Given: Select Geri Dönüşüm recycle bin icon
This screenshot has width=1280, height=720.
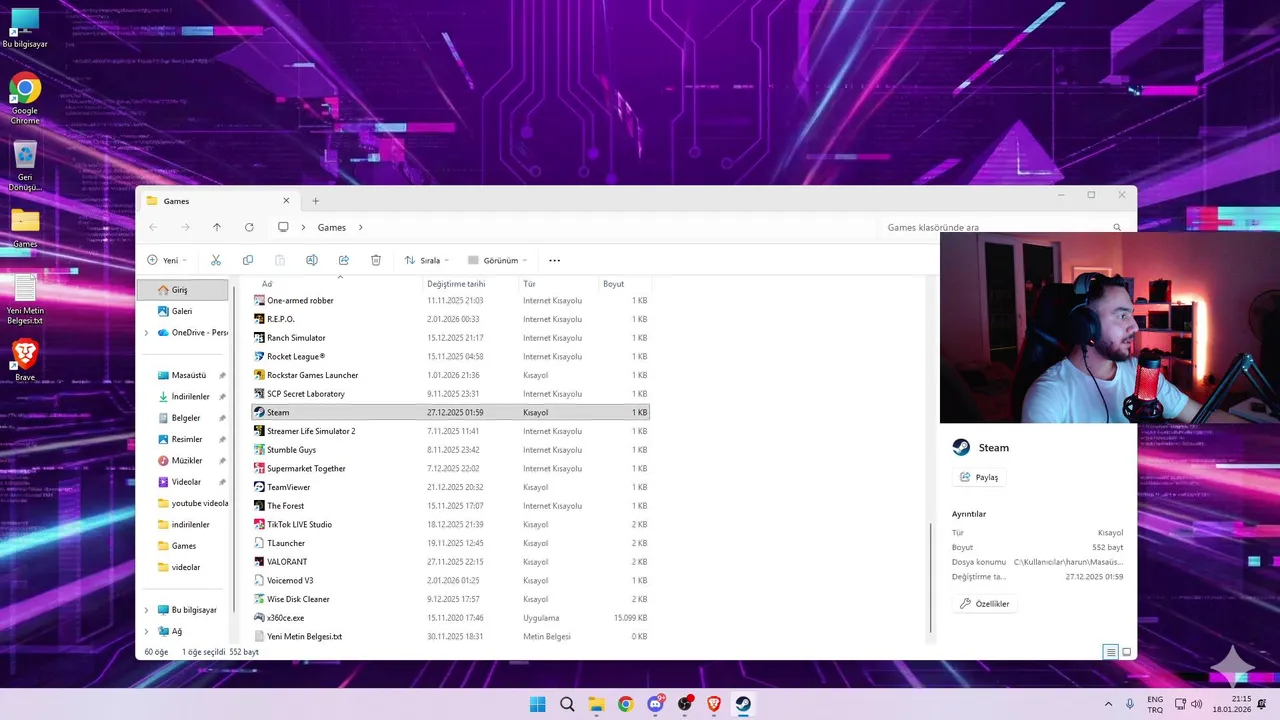Looking at the screenshot, I should [25, 166].
